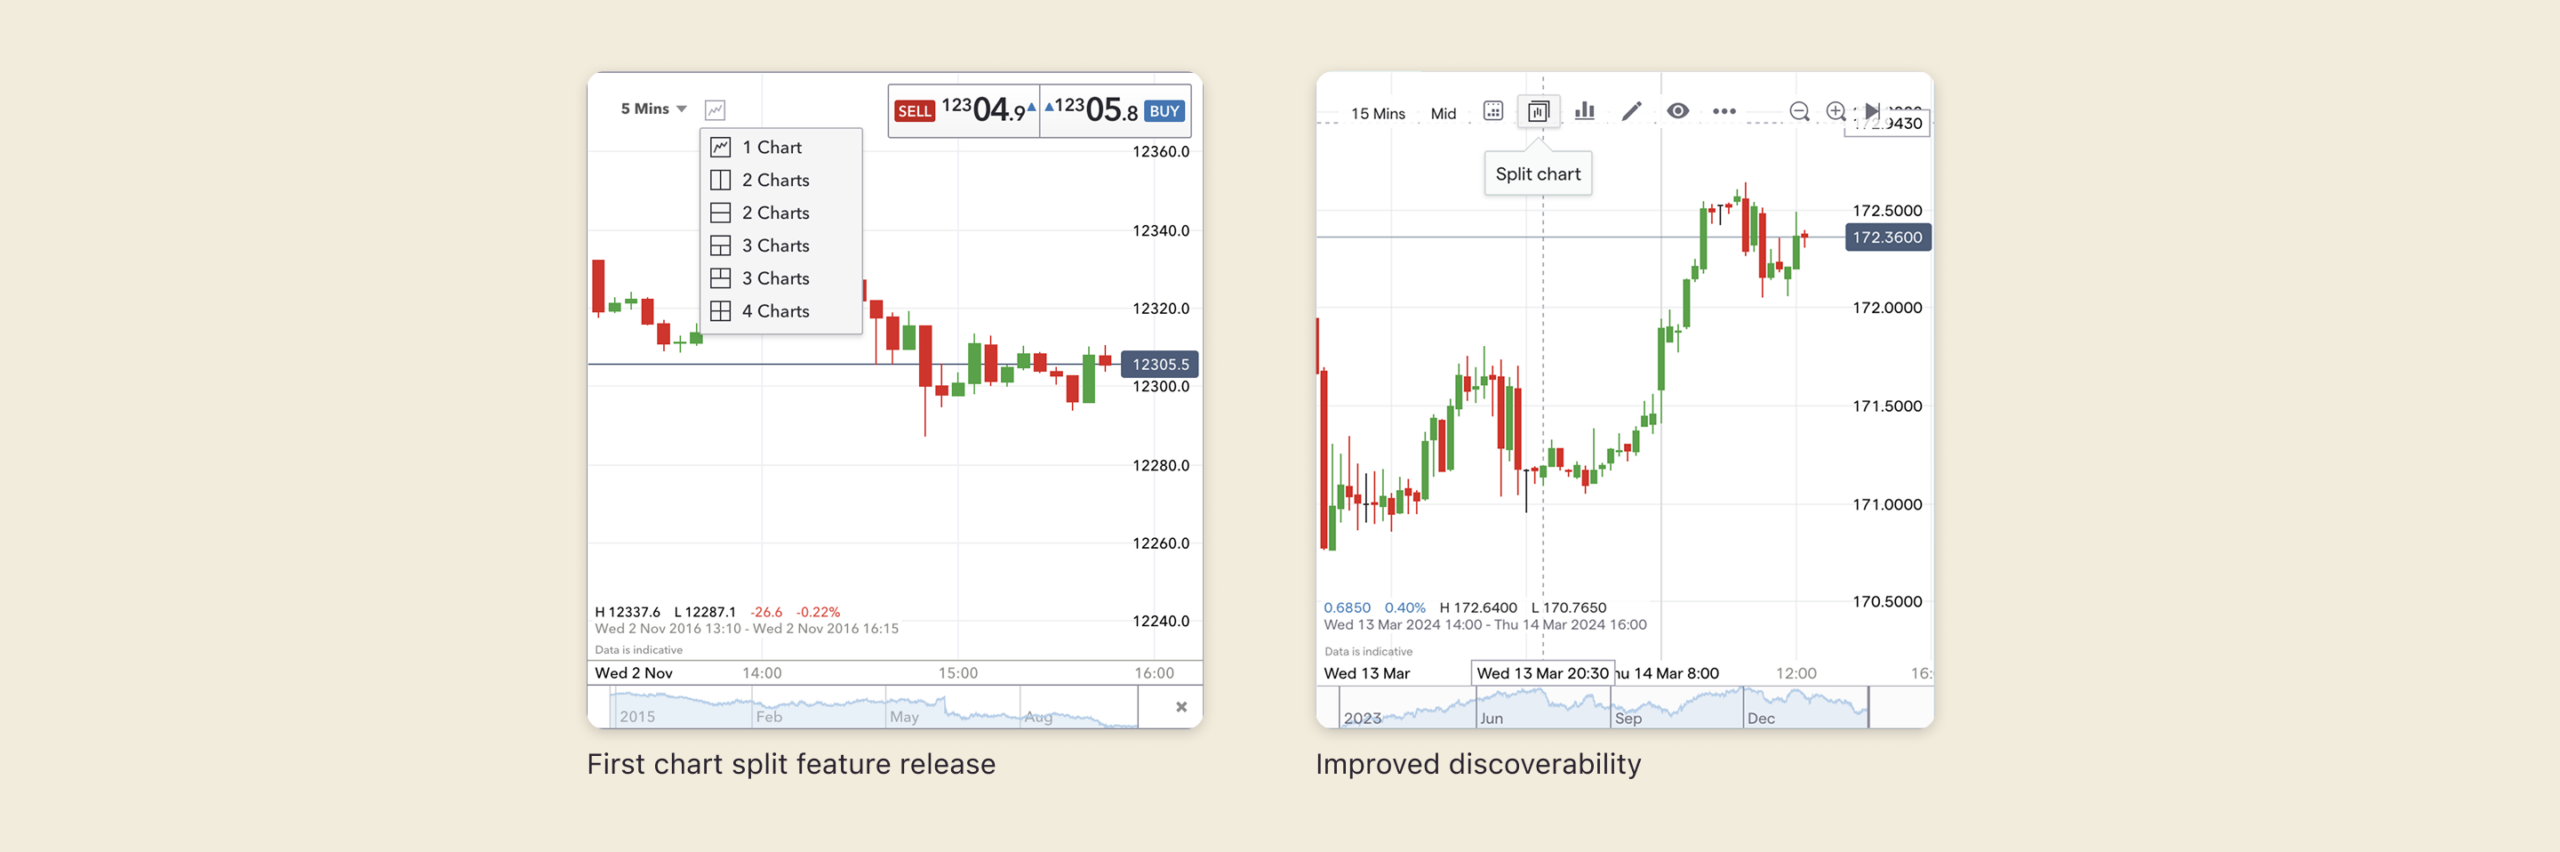Click the BUY price button
The width and height of the screenshot is (2560, 852).
(x=1116, y=110)
